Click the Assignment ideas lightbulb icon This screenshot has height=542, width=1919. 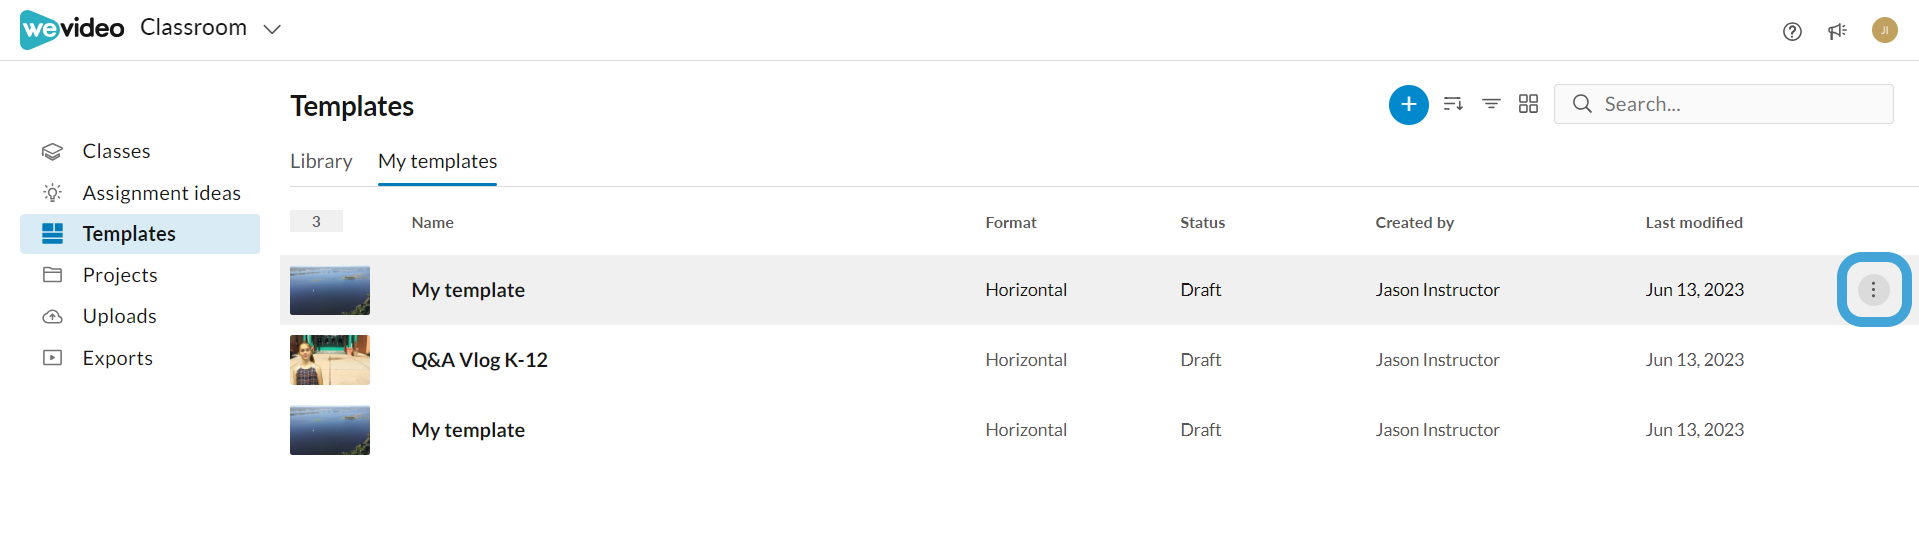pyautogui.click(x=52, y=193)
